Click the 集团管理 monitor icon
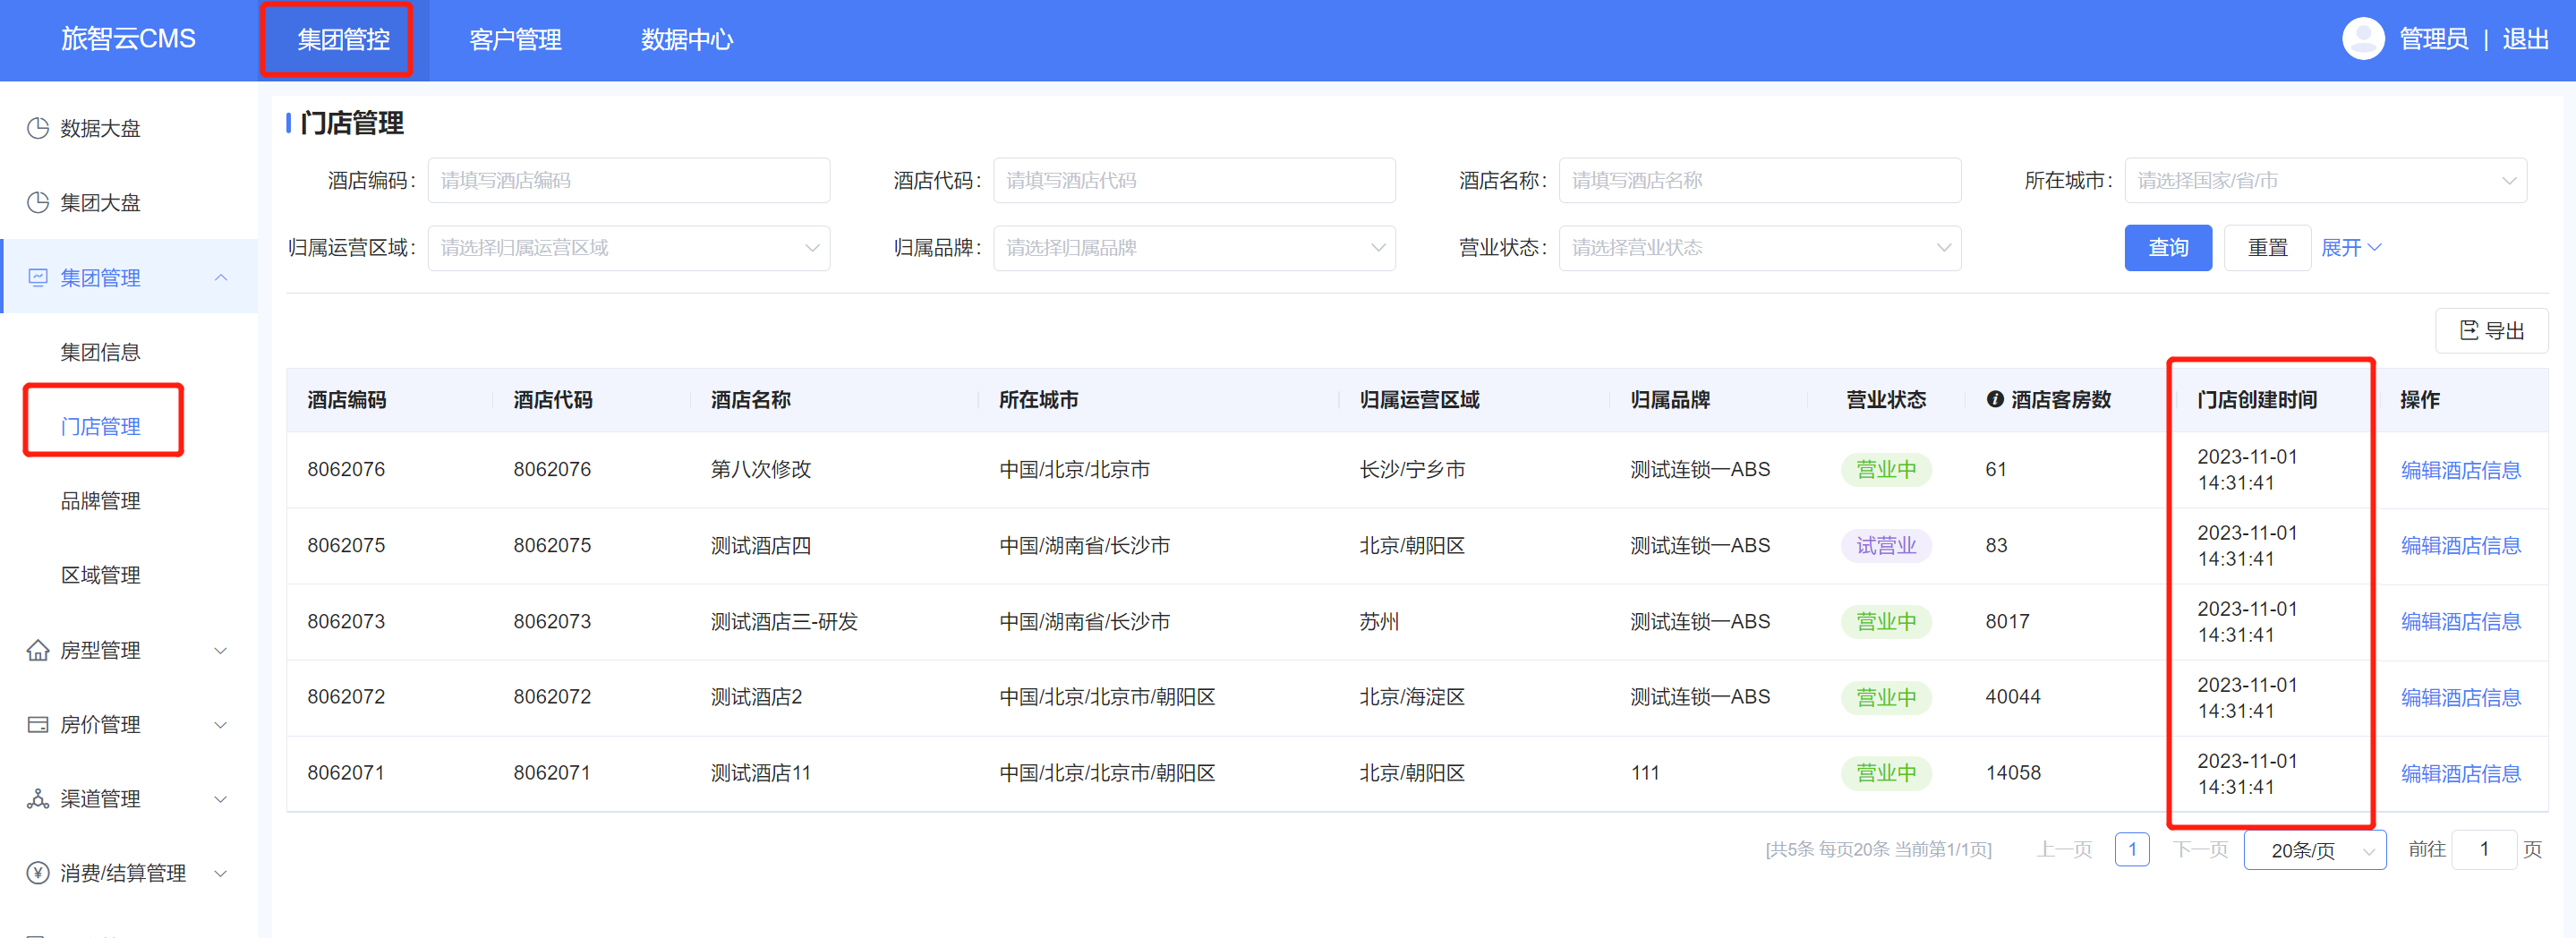This screenshot has width=2576, height=938. 38,277
